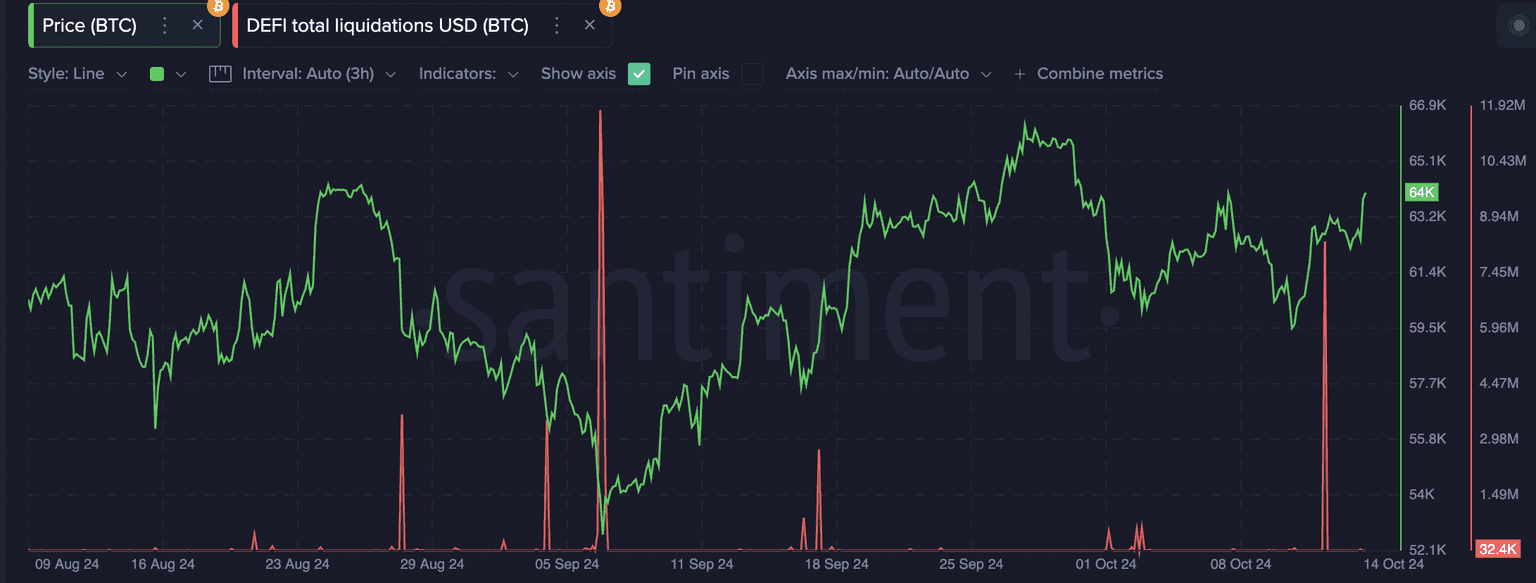Open Price (BTC) three-dot options menu
Screen dimensions: 1536x583
[165, 26]
